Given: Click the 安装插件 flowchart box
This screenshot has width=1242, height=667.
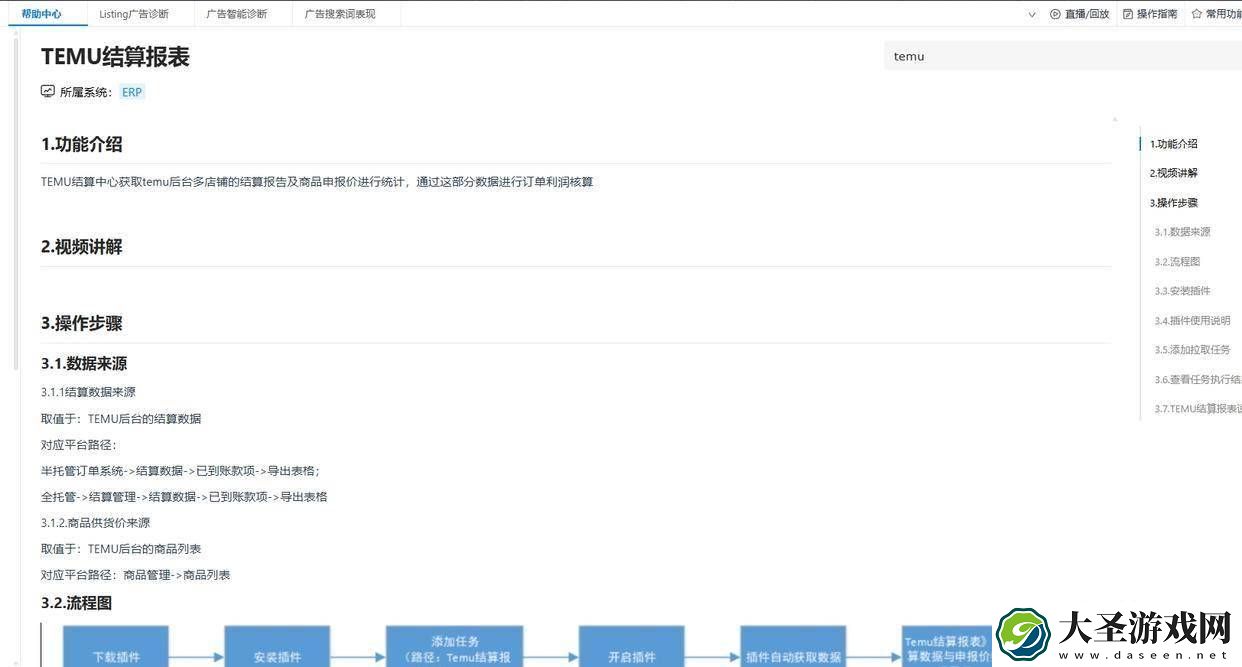Looking at the screenshot, I should [277, 646].
